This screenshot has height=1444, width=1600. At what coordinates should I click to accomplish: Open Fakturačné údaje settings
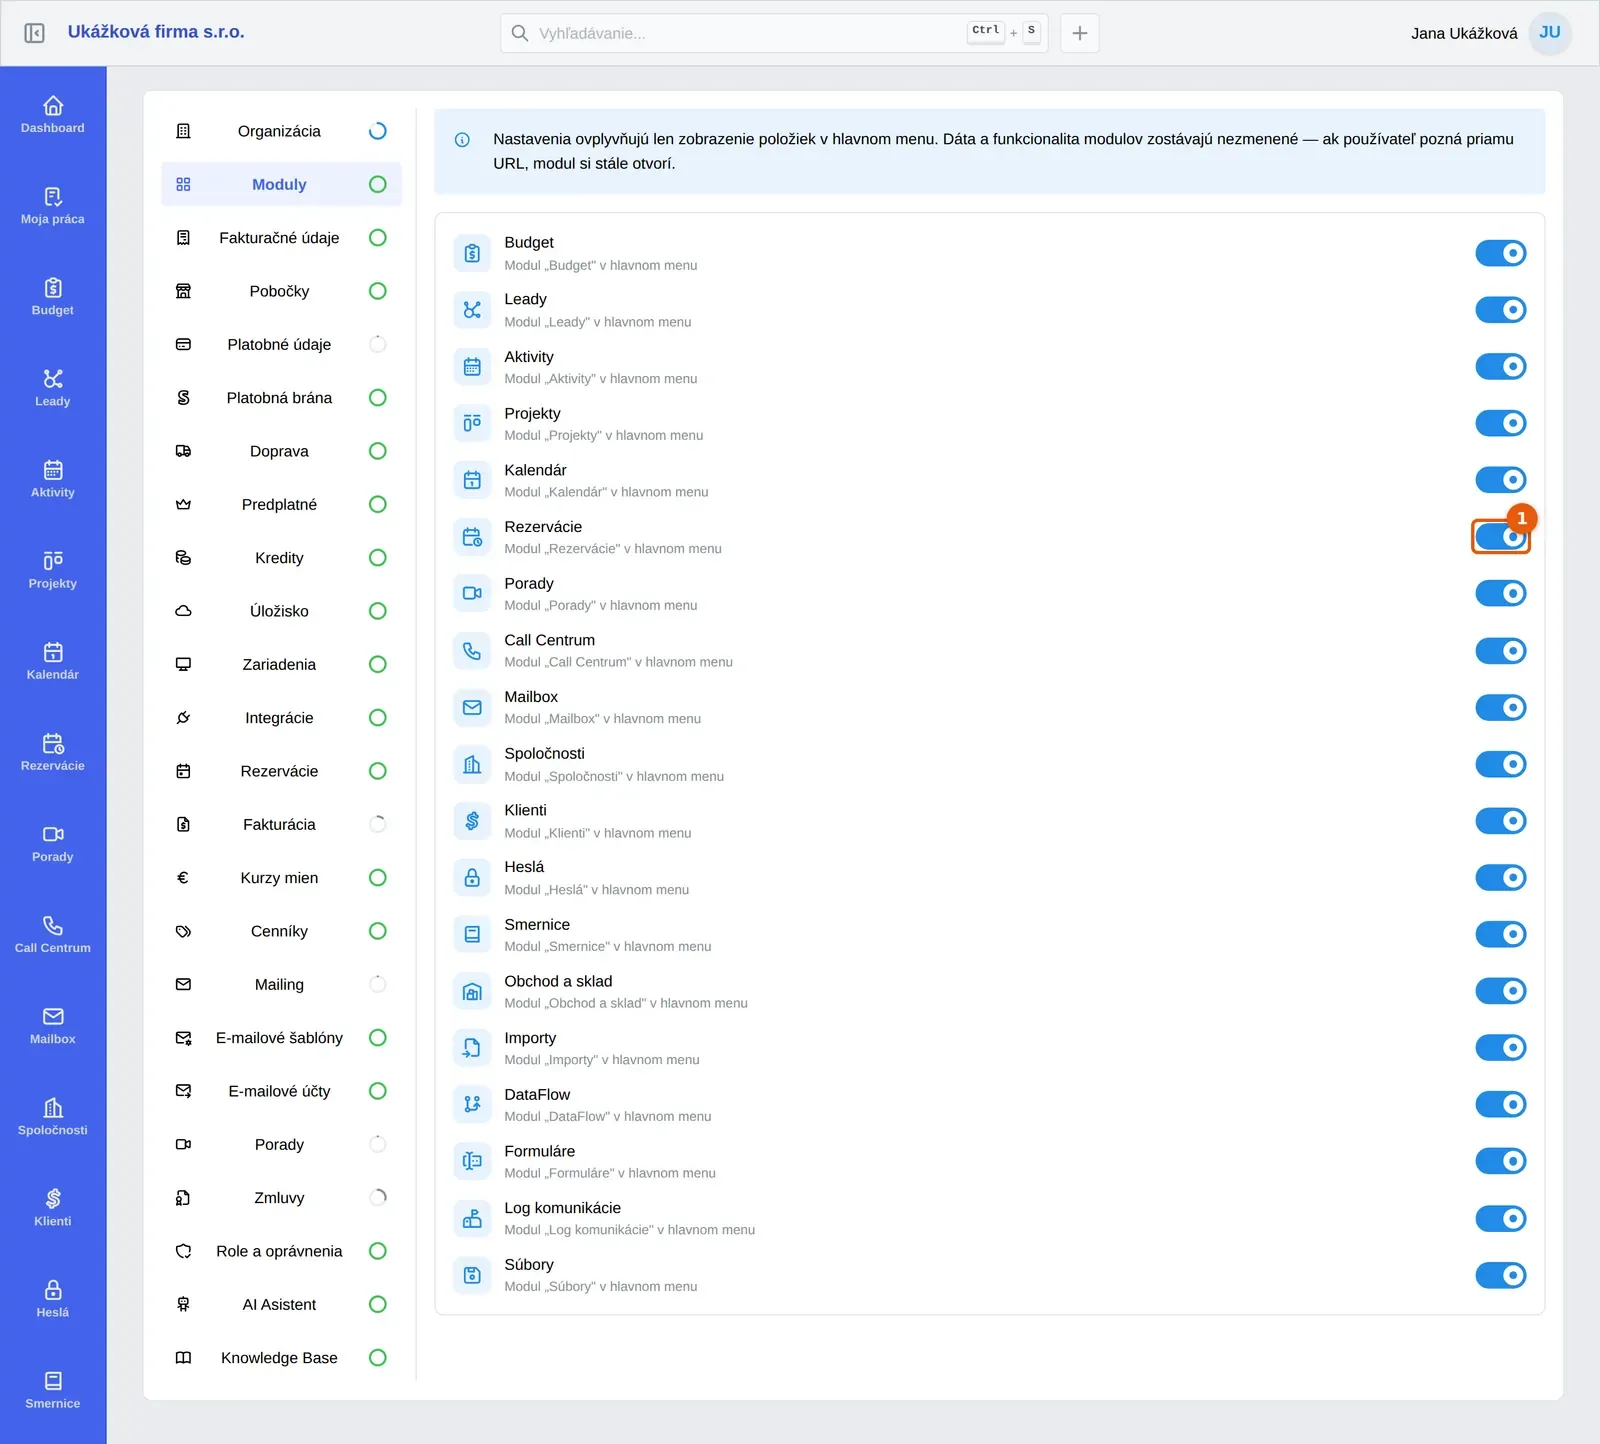tap(281, 238)
